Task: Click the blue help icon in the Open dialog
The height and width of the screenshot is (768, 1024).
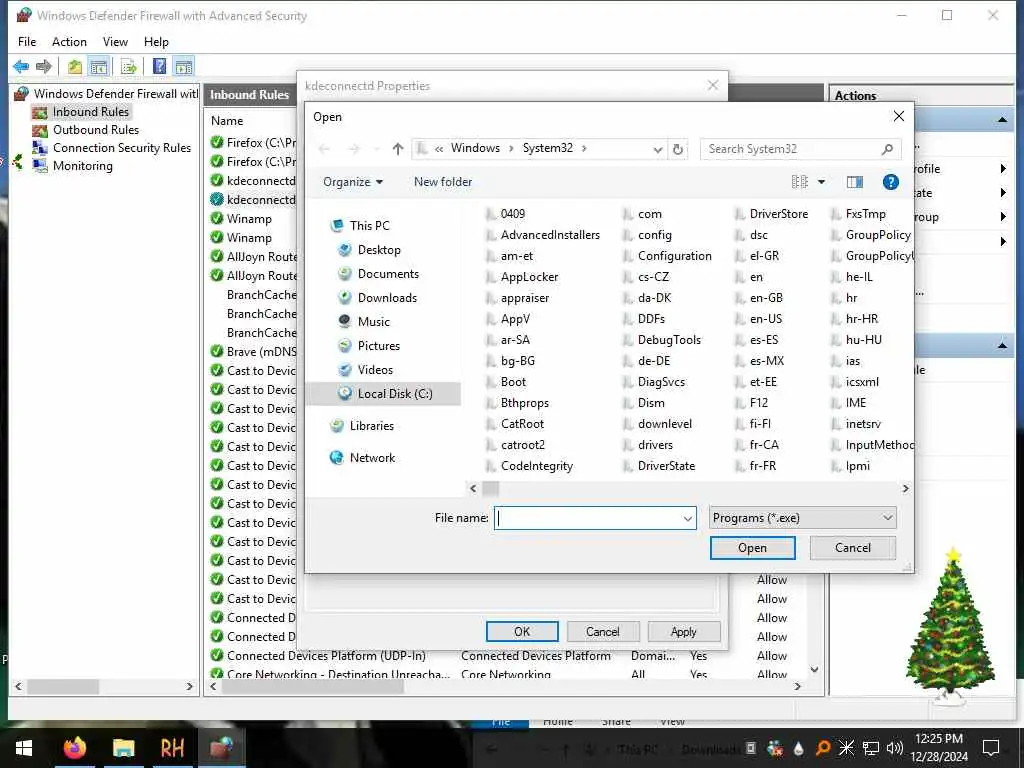Action: (x=891, y=182)
